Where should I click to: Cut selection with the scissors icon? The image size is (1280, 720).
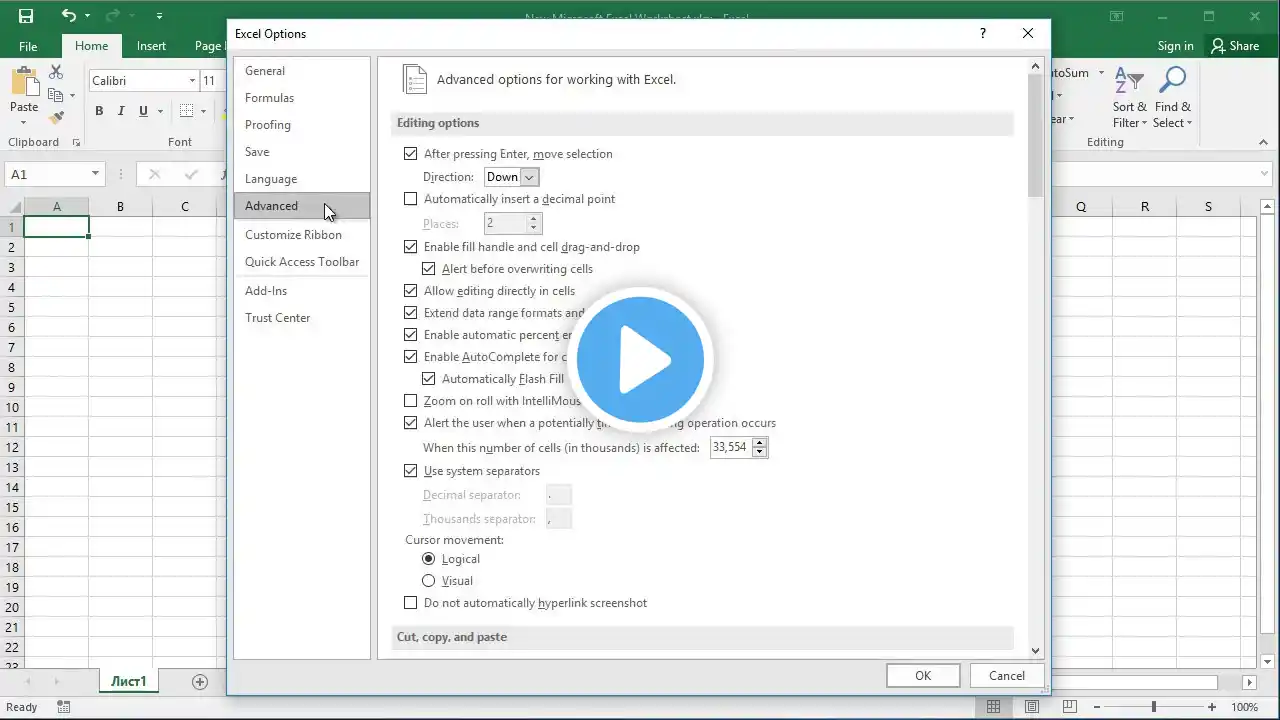(x=56, y=72)
